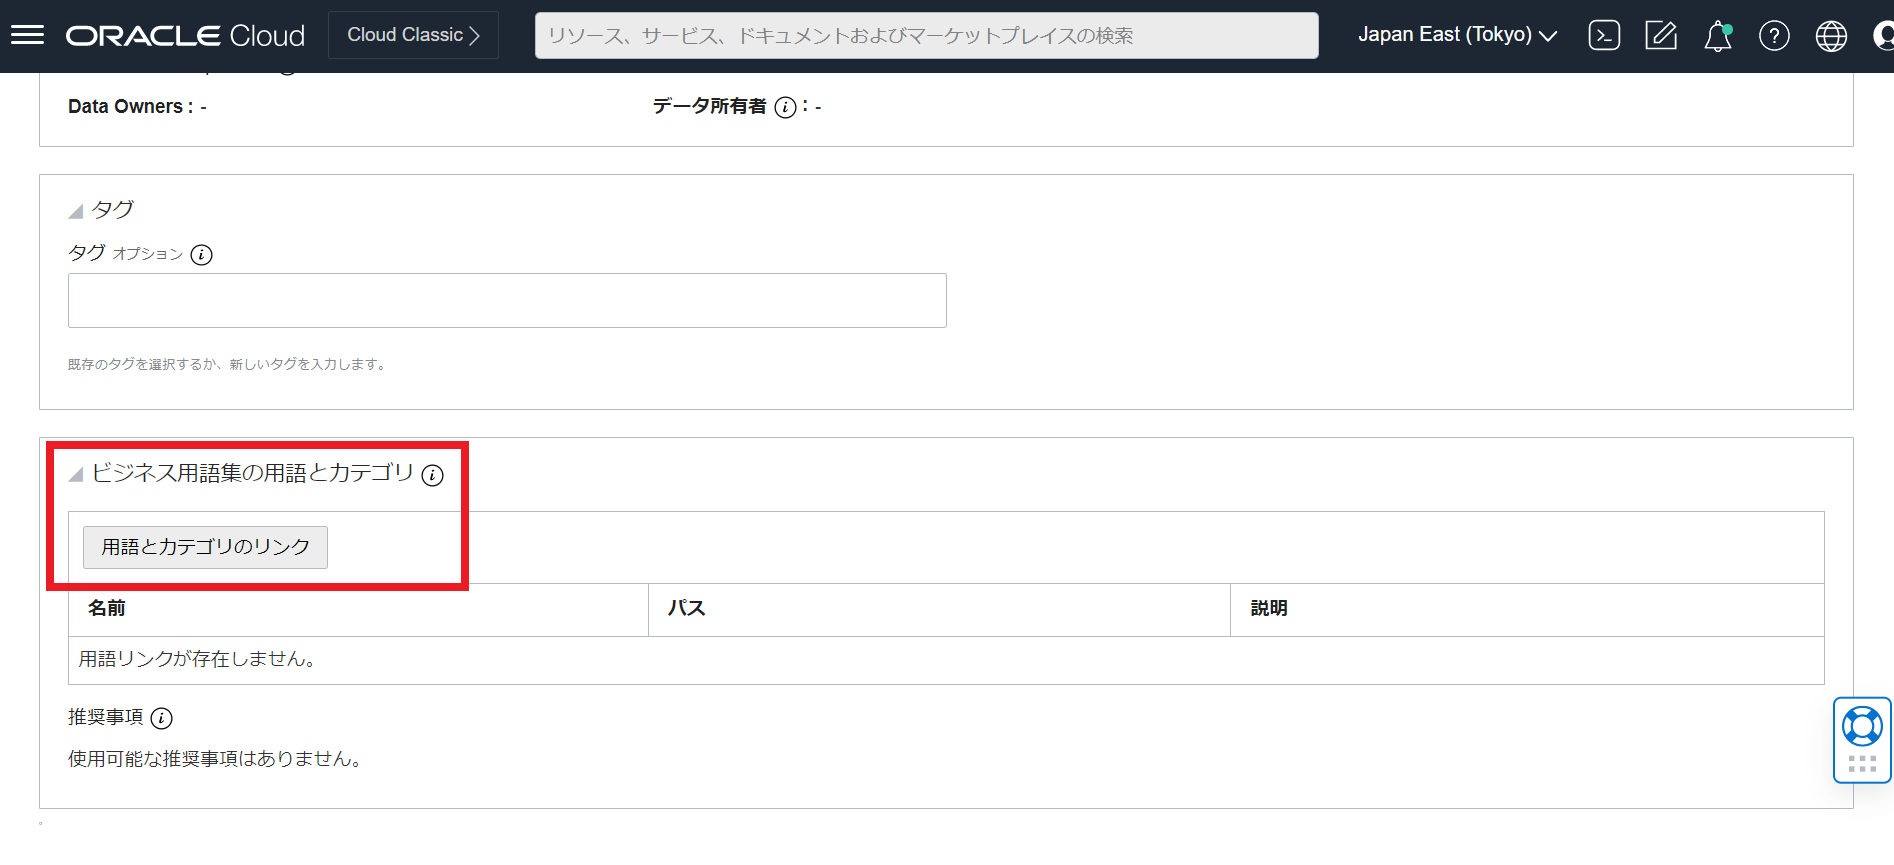Show info icon next to タグ オプション

point(201,255)
